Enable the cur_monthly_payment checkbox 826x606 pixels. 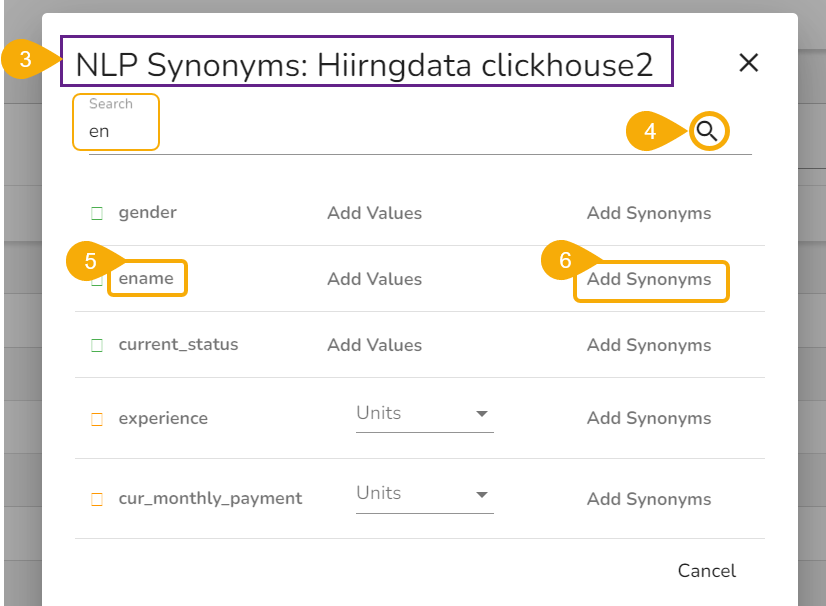tap(97, 499)
